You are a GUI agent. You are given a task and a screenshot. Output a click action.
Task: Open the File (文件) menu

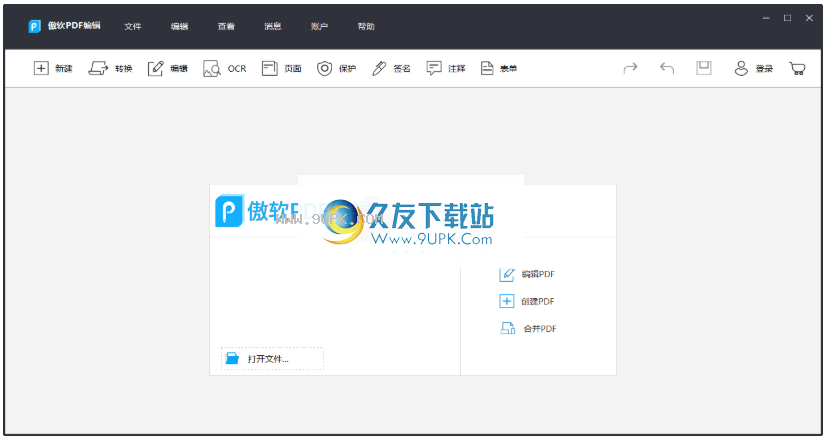pyautogui.click(x=133, y=26)
